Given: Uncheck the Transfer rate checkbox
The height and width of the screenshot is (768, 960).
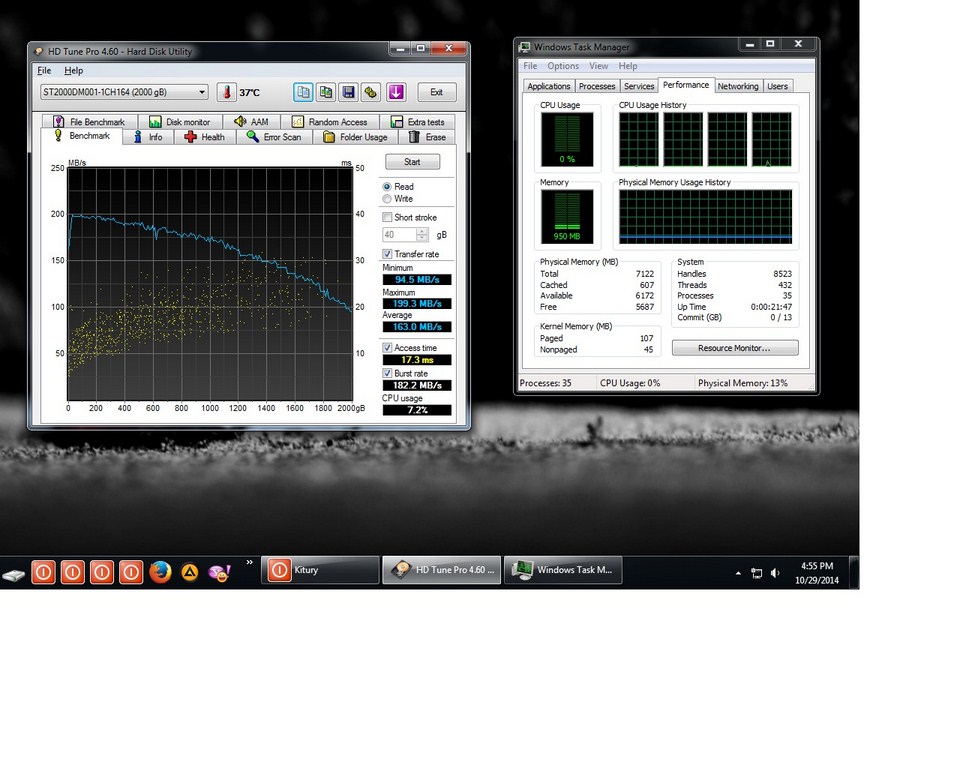Looking at the screenshot, I should (x=388, y=254).
